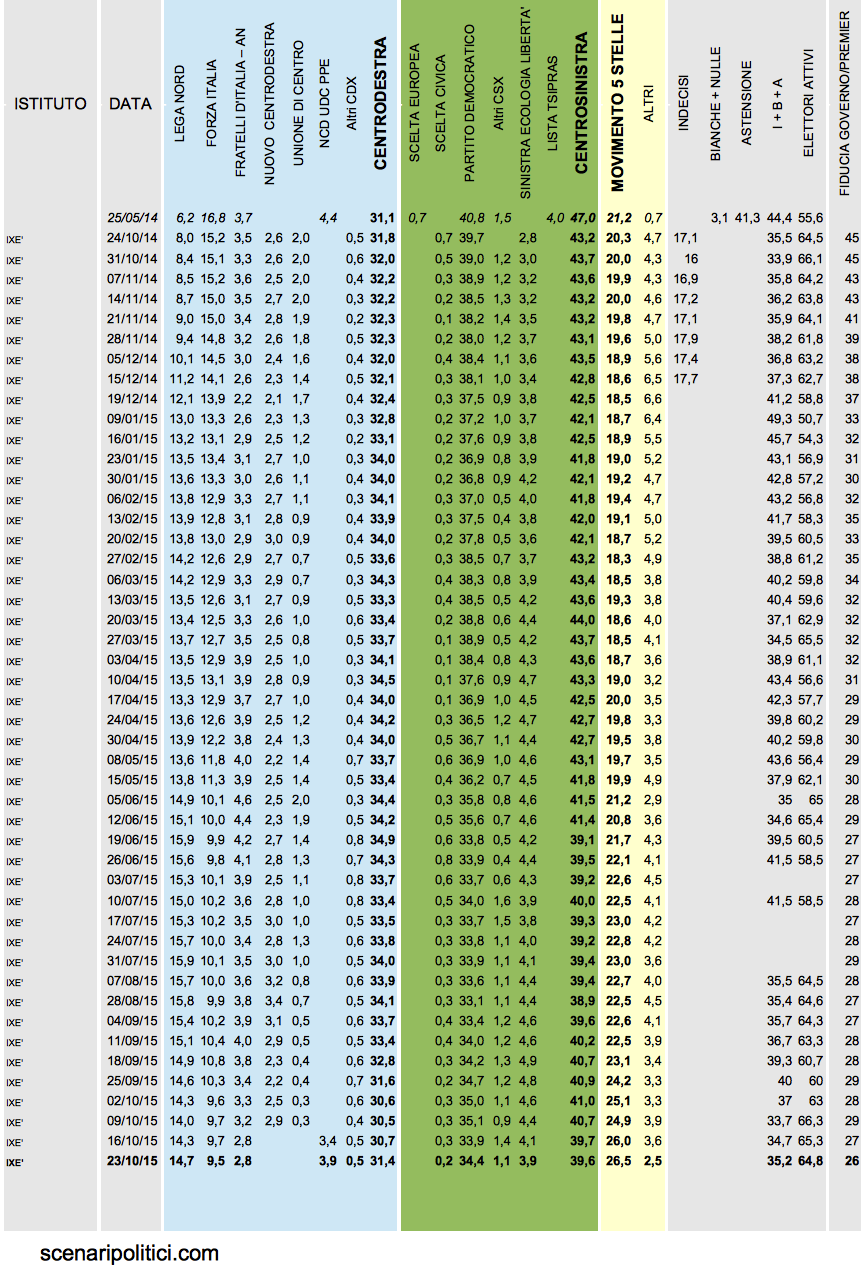Click the ASTENSIONE column header
The height and width of the screenshot is (1278, 867).
coord(746,103)
